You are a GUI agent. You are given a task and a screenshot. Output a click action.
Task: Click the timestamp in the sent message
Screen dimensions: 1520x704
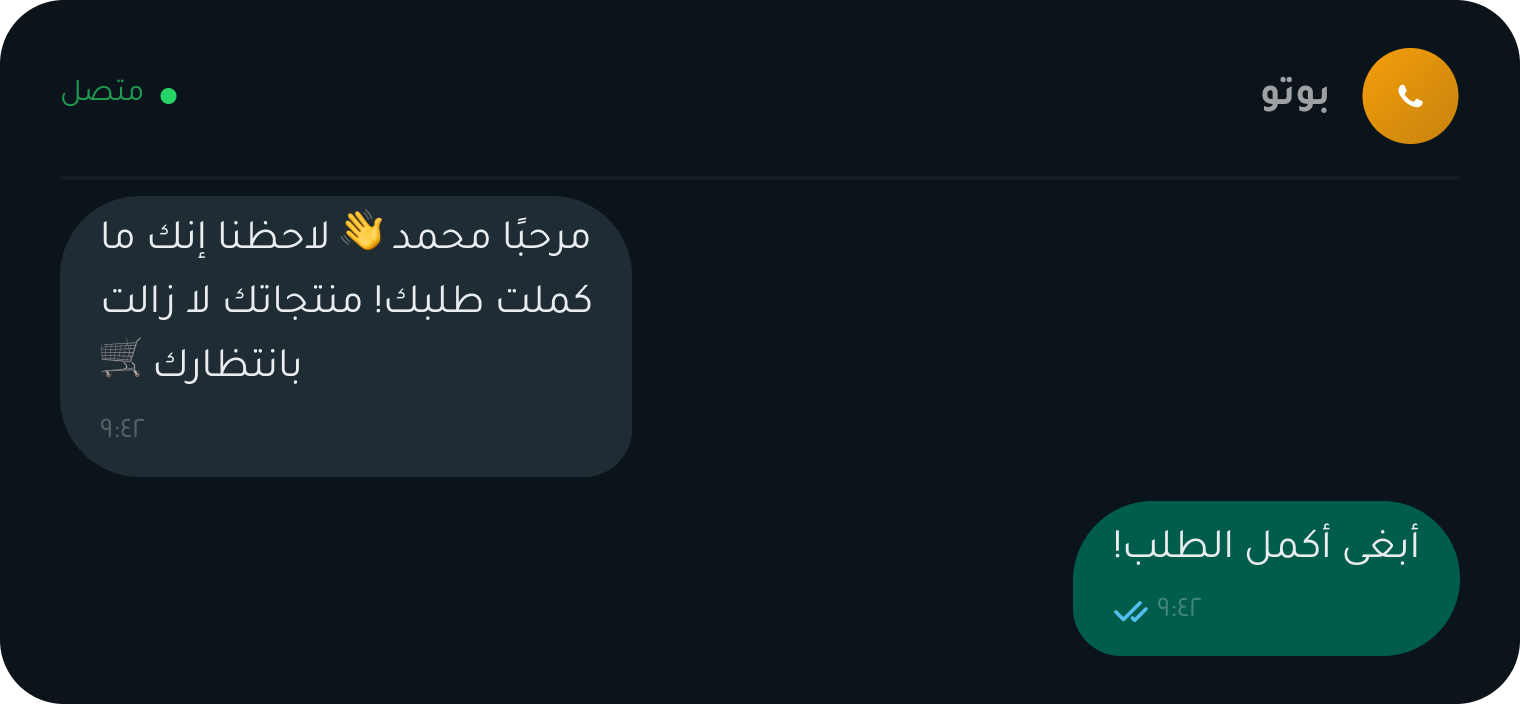pos(1178,608)
